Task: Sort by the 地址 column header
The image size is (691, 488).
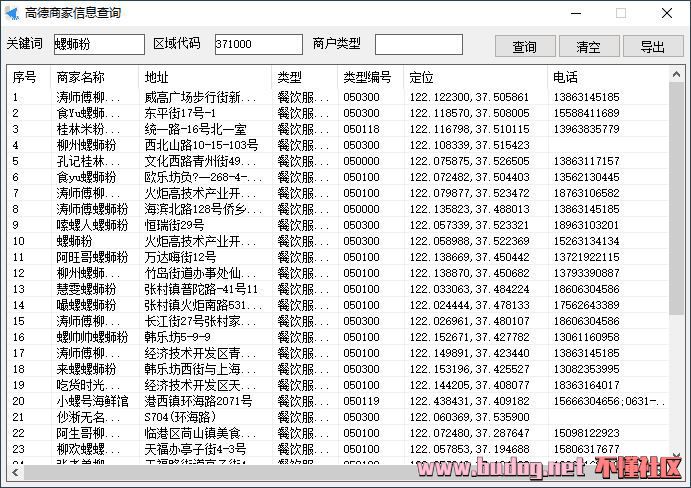Action: point(156,77)
